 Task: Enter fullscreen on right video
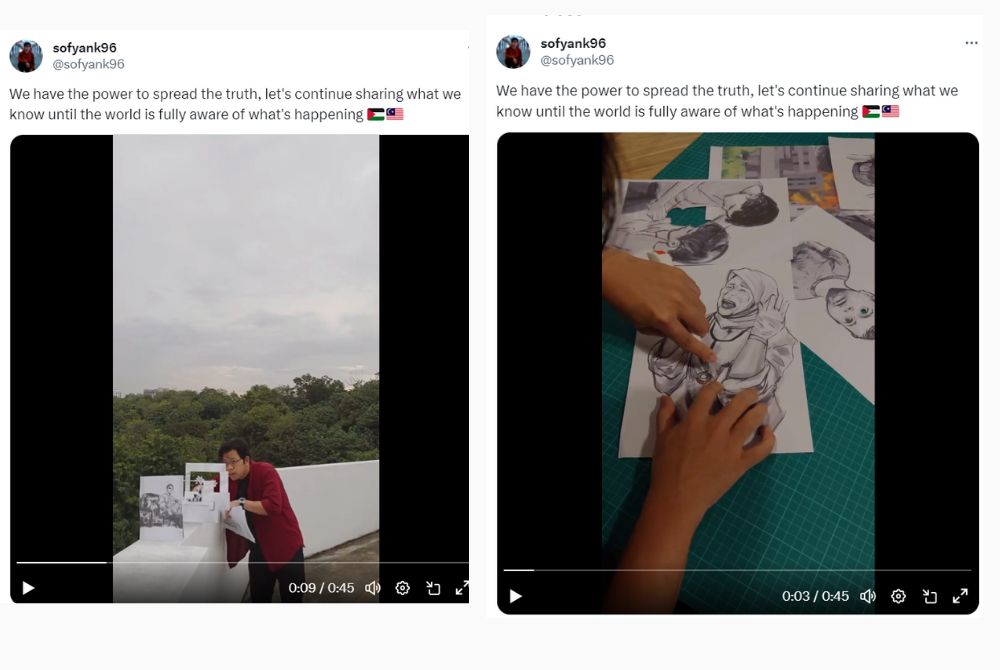coord(960,596)
